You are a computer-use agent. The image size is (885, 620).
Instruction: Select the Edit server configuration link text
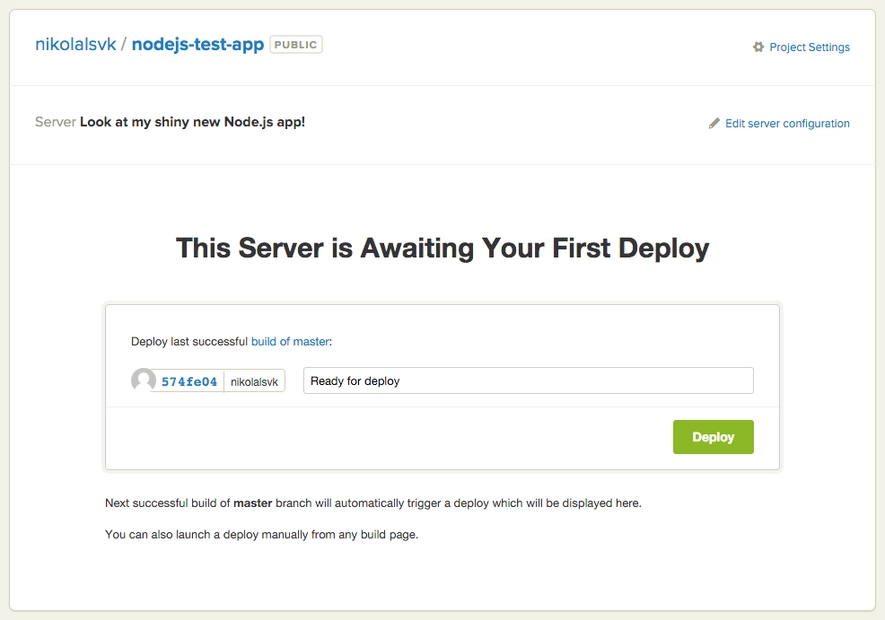pyautogui.click(x=787, y=124)
